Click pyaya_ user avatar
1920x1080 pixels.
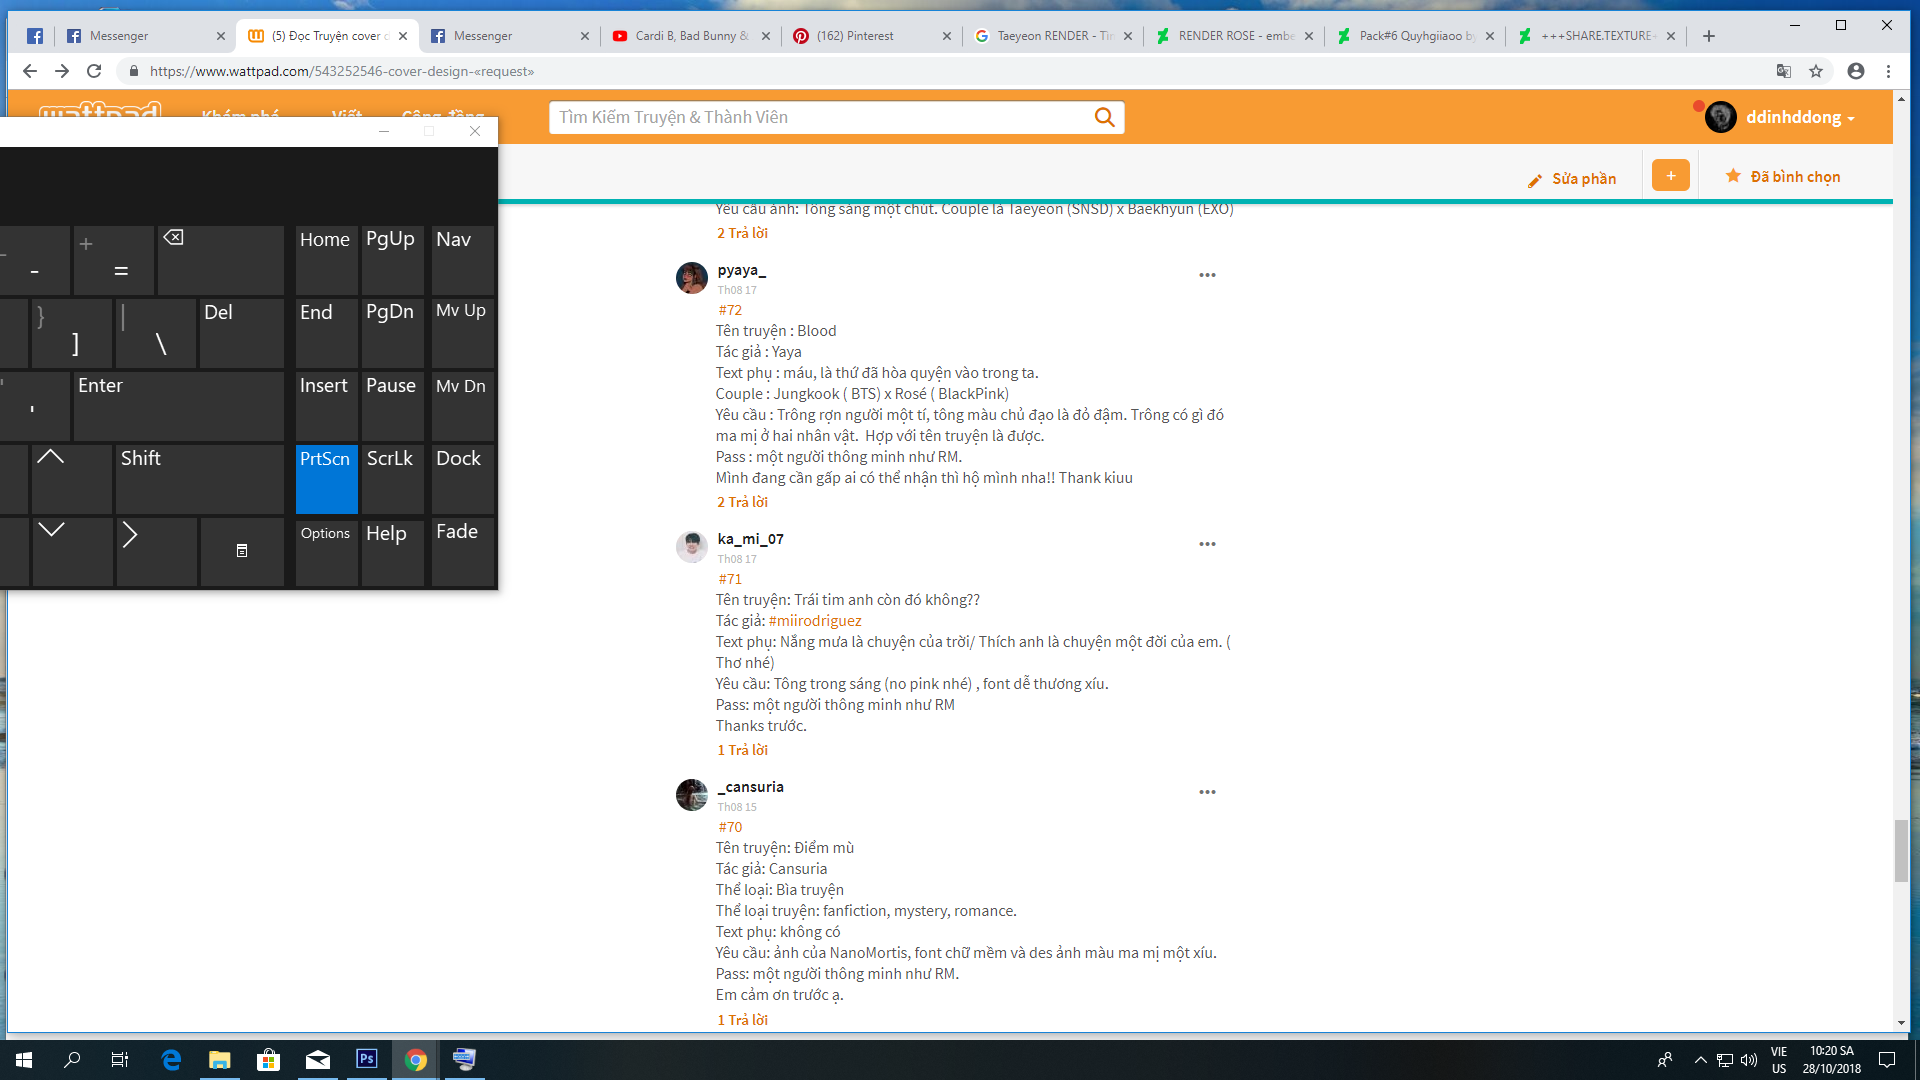pyautogui.click(x=691, y=278)
